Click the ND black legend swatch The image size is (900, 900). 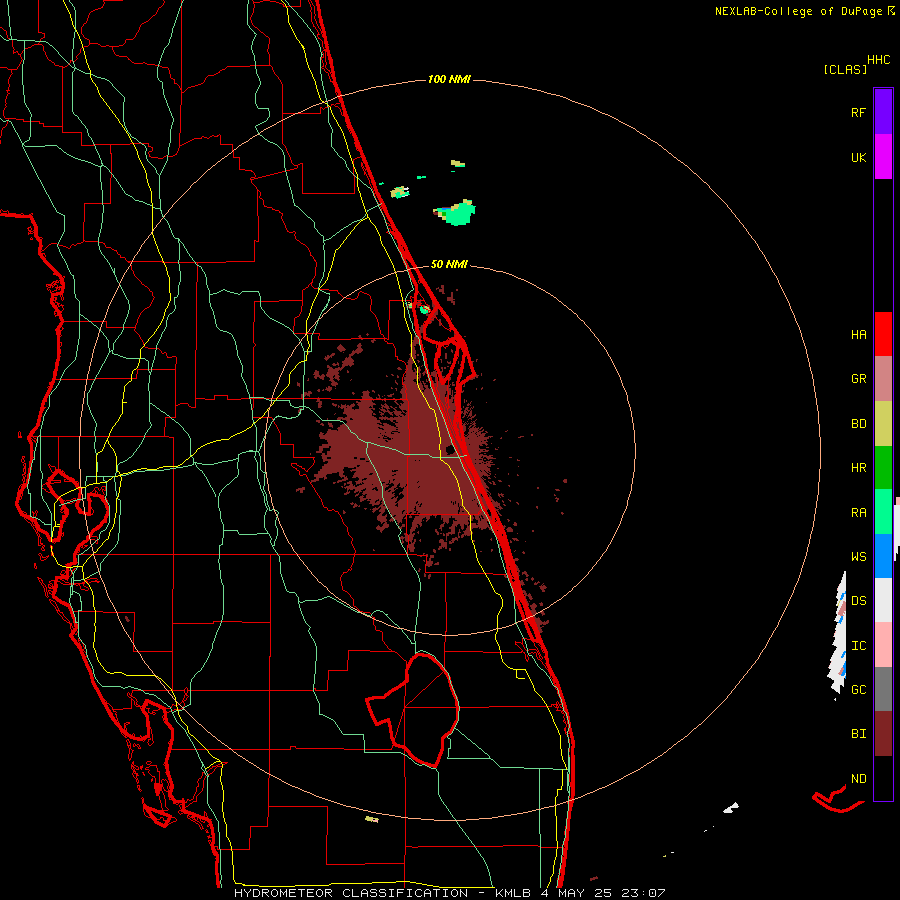pyautogui.click(x=883, y=778)
